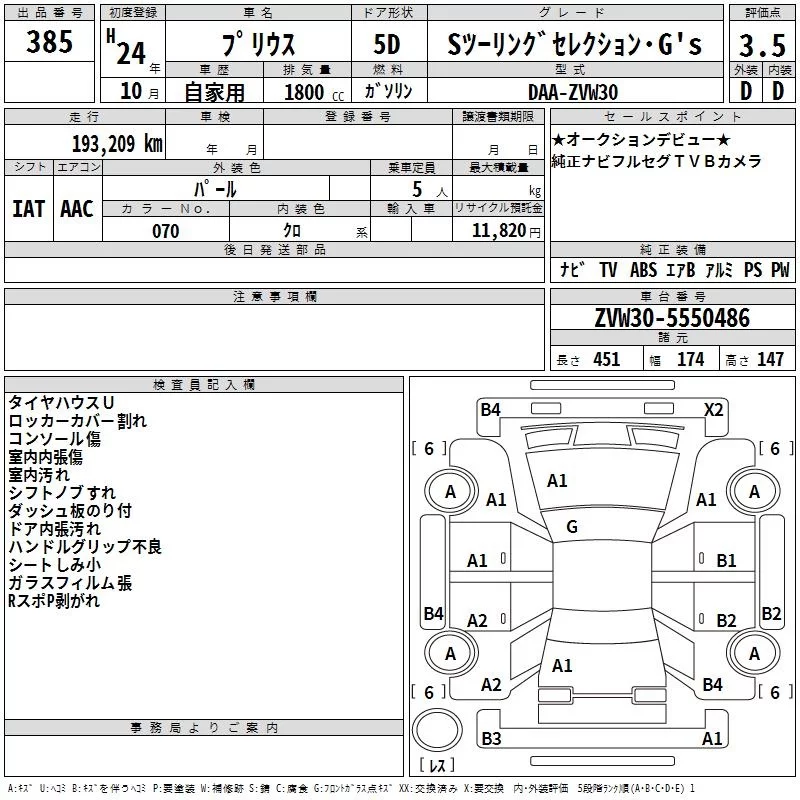Click the "検査員記入欄" section header

coord(204,385)
